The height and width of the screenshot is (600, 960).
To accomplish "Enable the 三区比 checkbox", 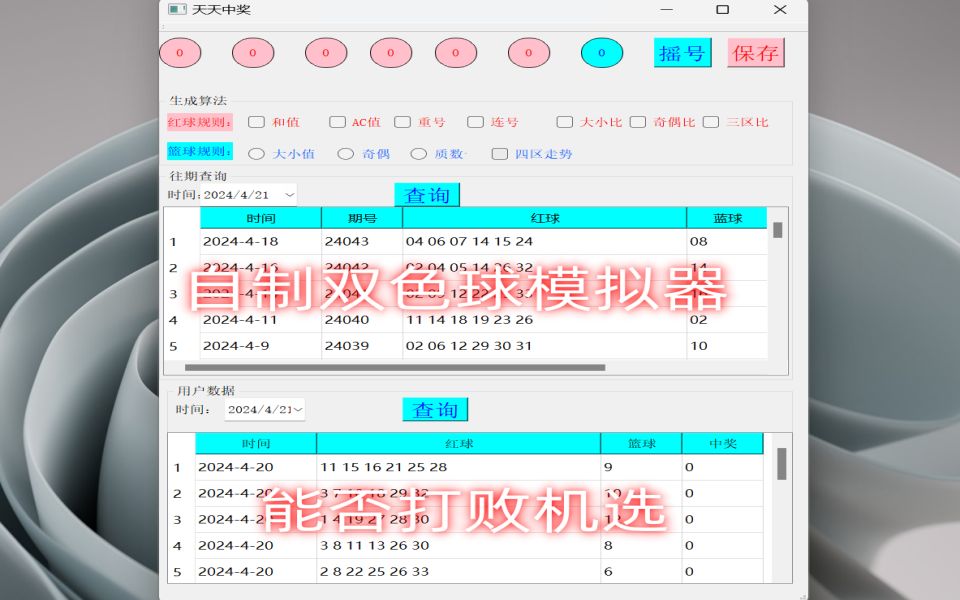I will (710, 121).
